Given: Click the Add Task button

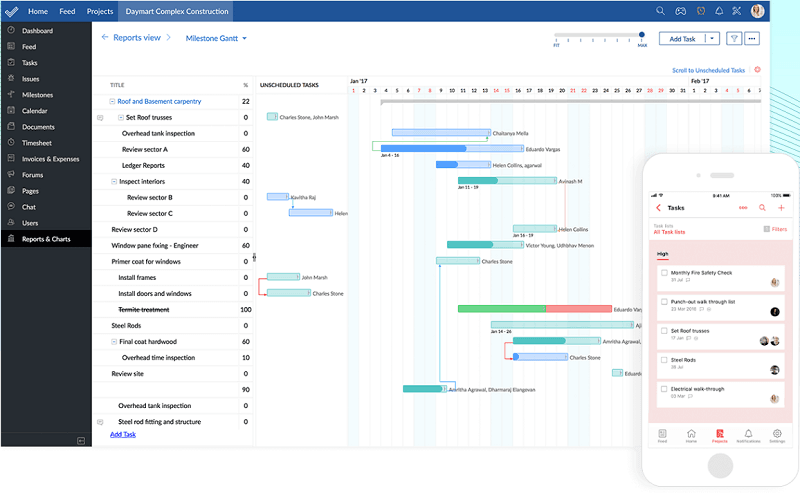Looking at the screenshot, I should (682, 39).
